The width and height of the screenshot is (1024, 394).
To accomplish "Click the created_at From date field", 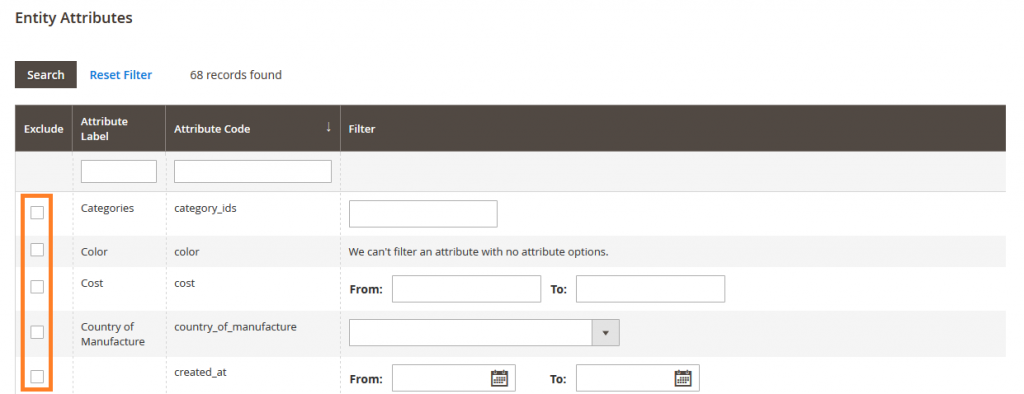I will point(454,378).
